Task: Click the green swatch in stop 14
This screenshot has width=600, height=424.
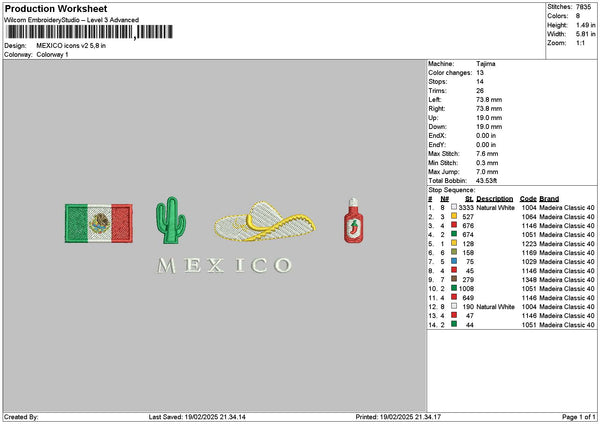Action: pyautogui.click(x=454, y=324)
